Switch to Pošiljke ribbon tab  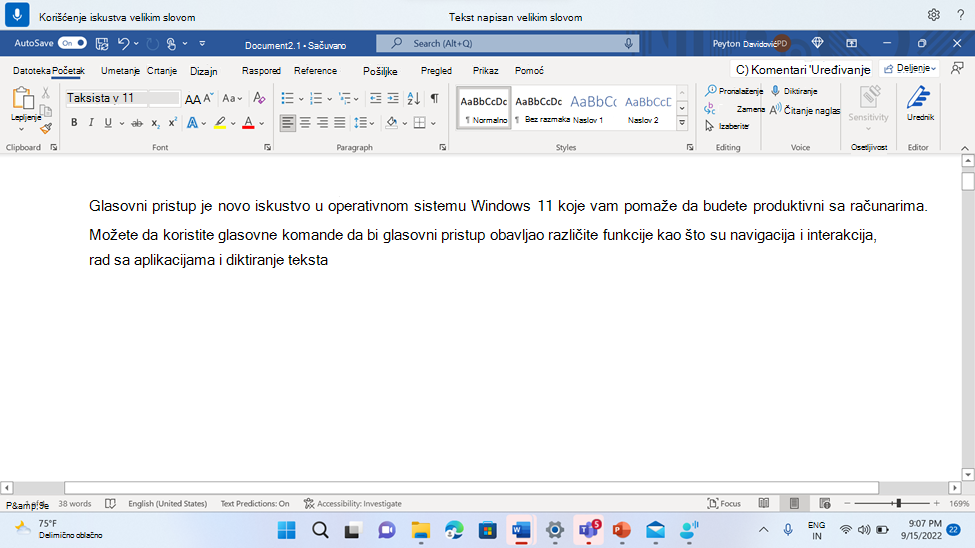380,71
